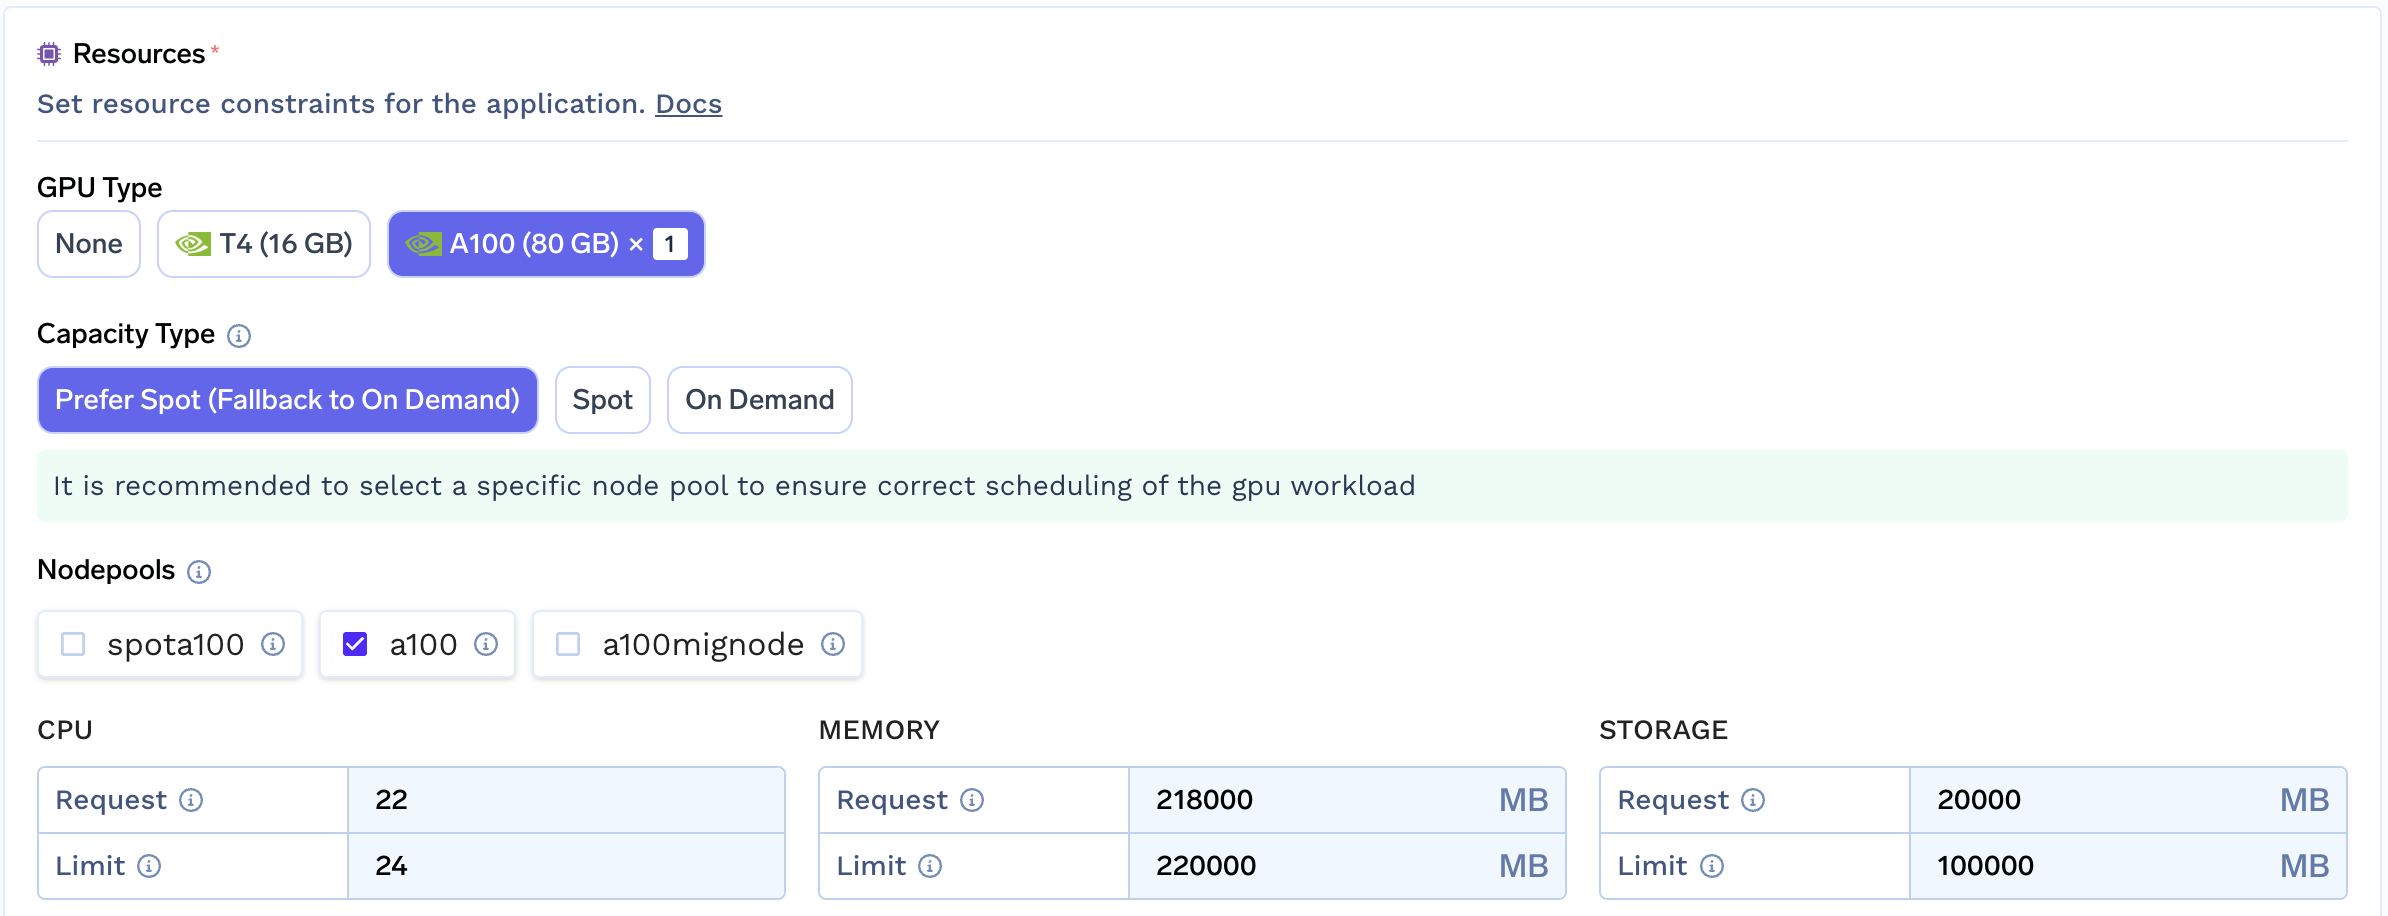The height and width of the screenshot is (916, 2388).
Task: Click the CPU Request info icon
Action: click(x=194, y=800)
